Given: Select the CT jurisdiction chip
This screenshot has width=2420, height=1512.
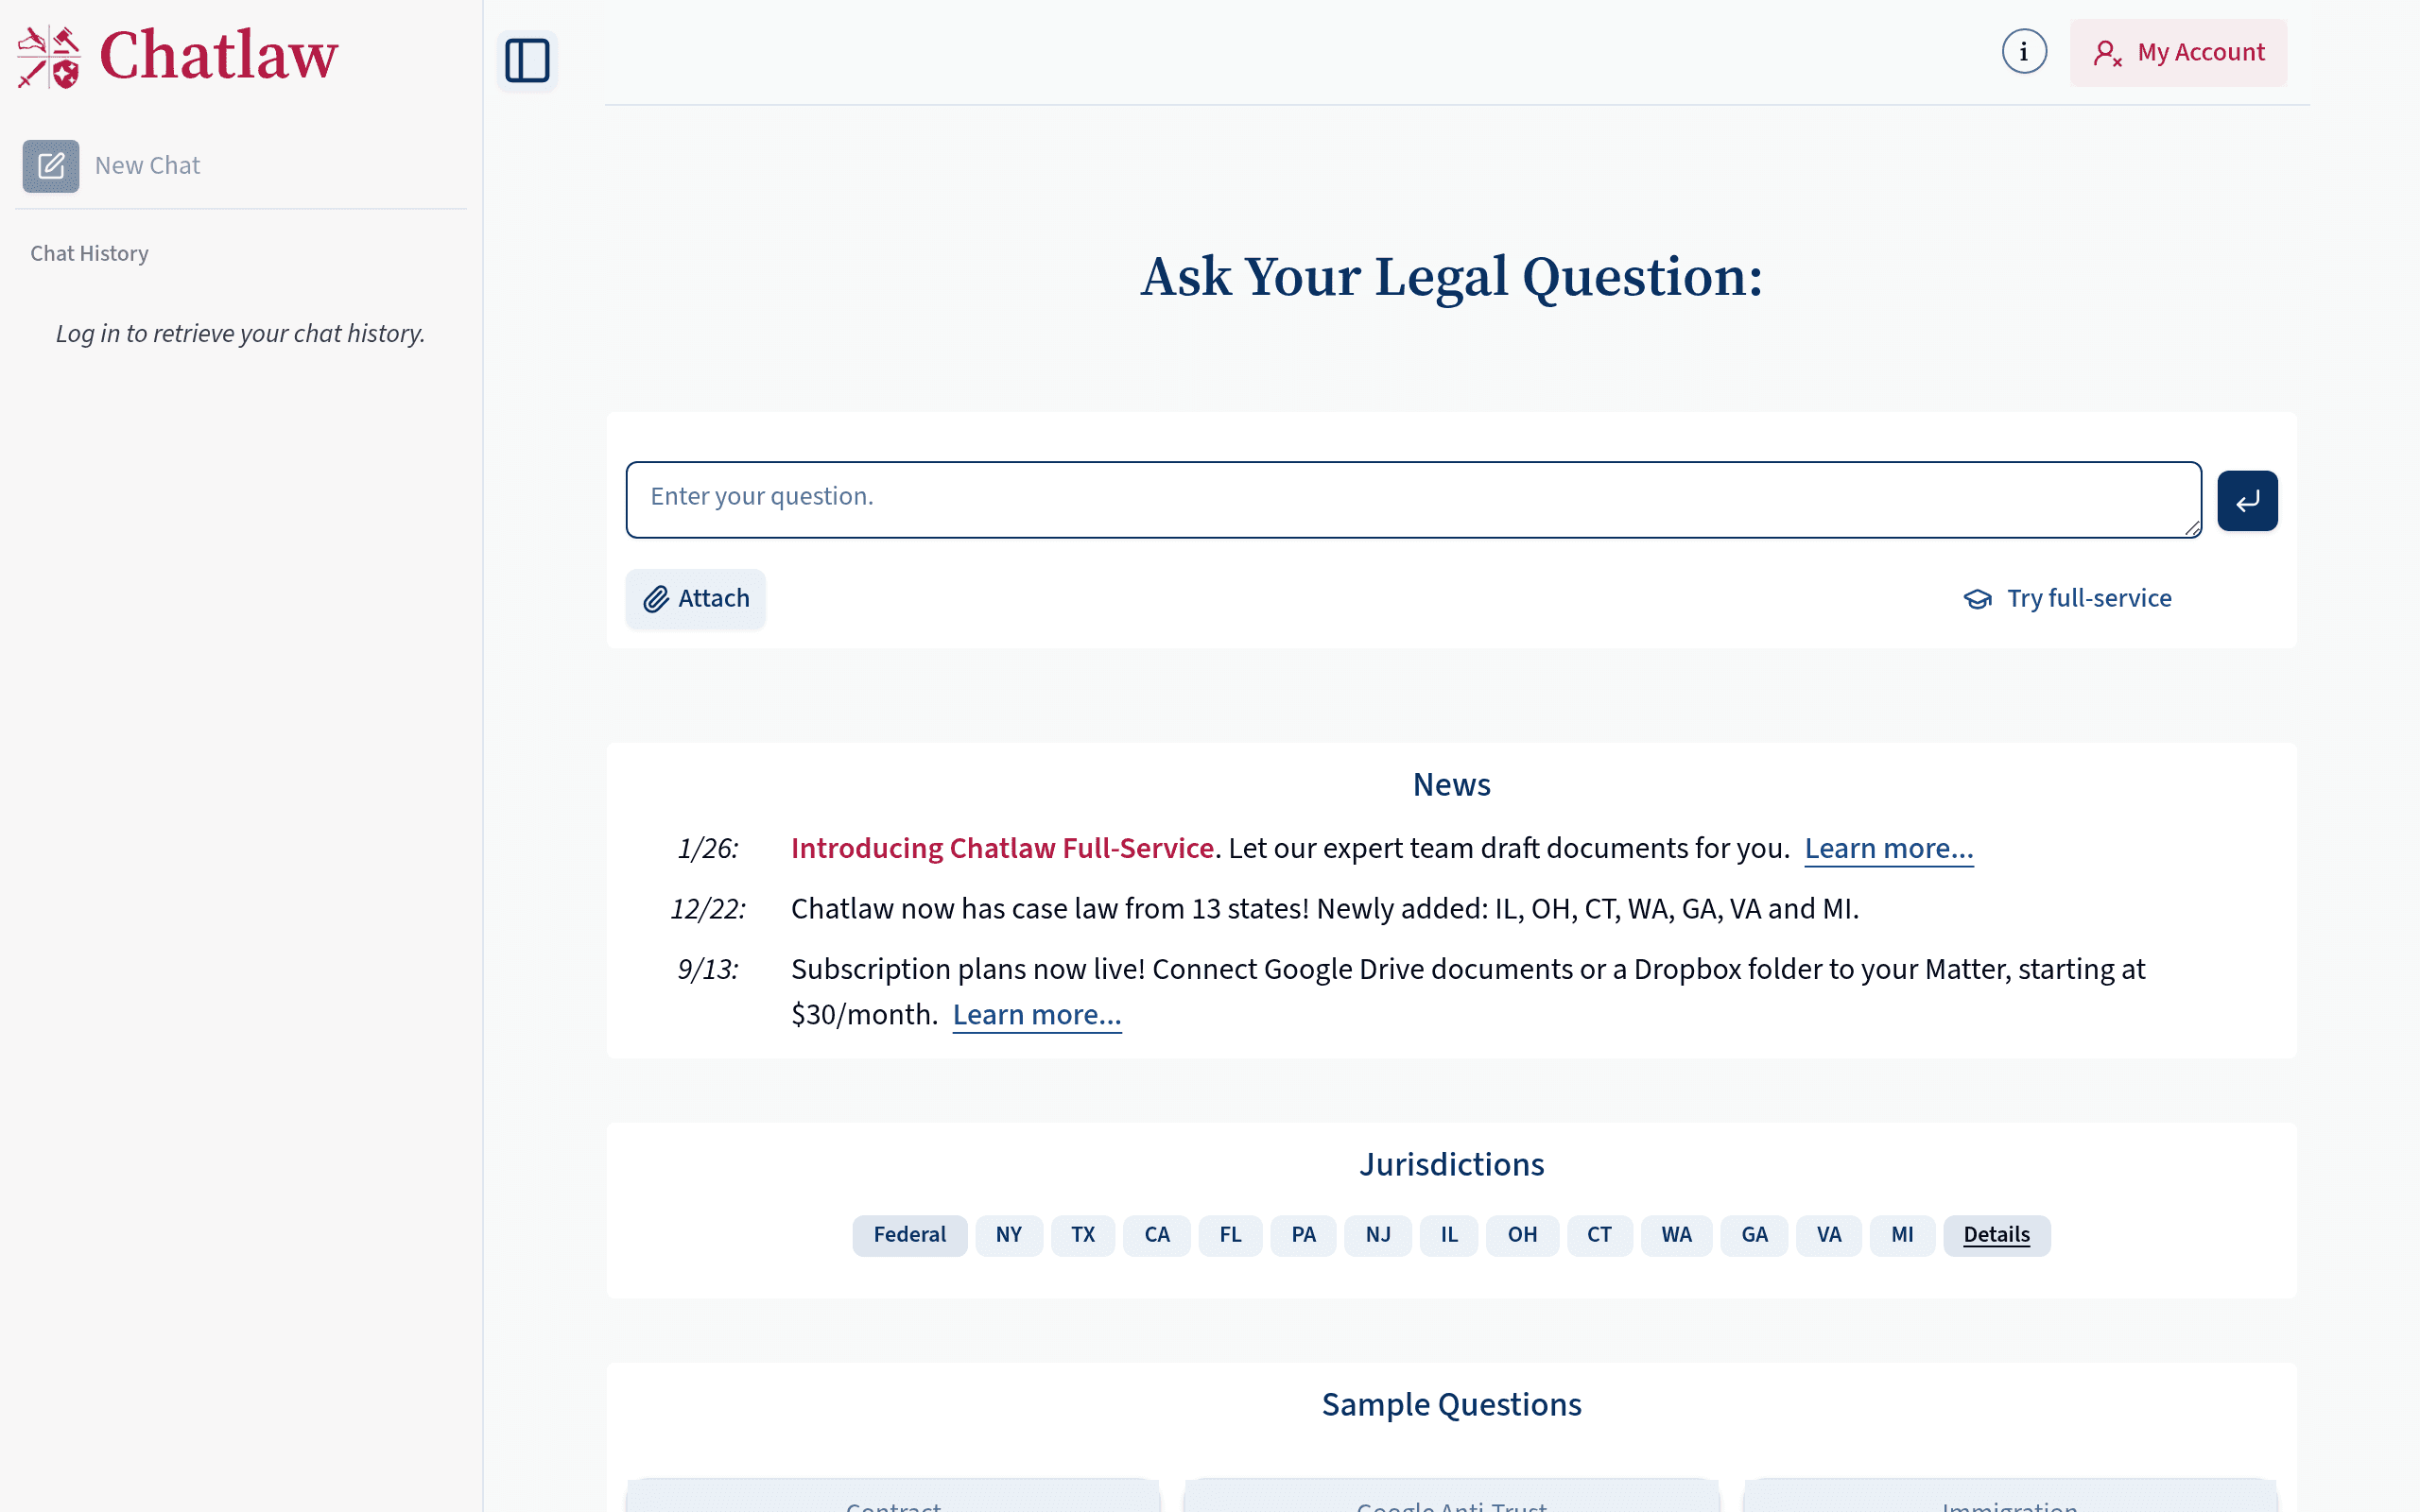Looking at the screenshot, I should coord(1599,1235).
